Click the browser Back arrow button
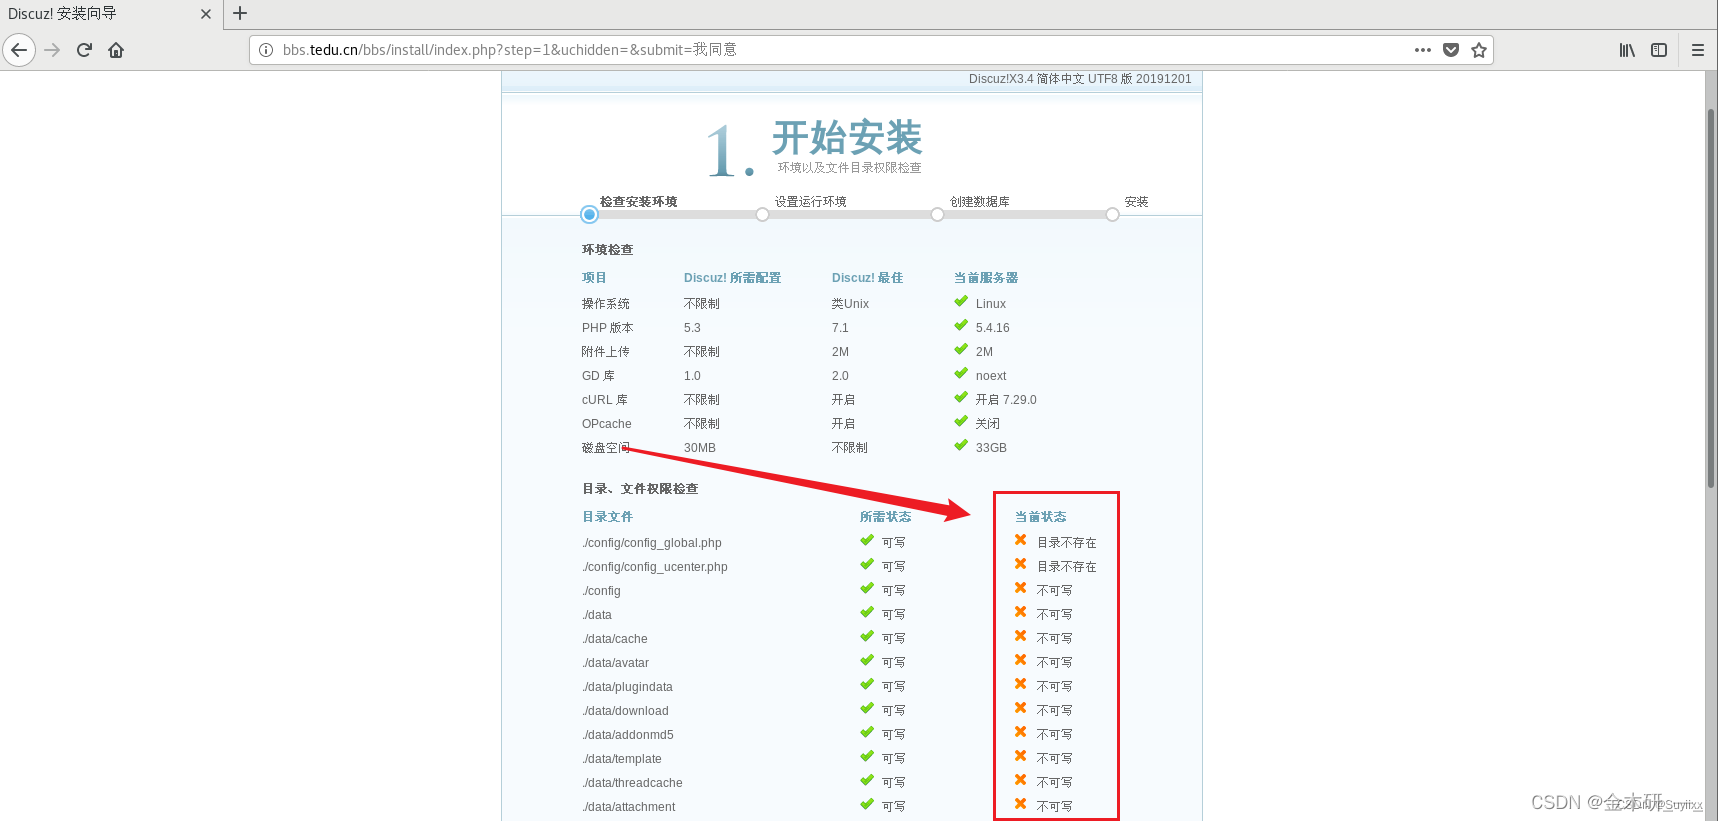The height and width of the screenshot is (821, 1718). pyautogui.click(x=19, y=50)
